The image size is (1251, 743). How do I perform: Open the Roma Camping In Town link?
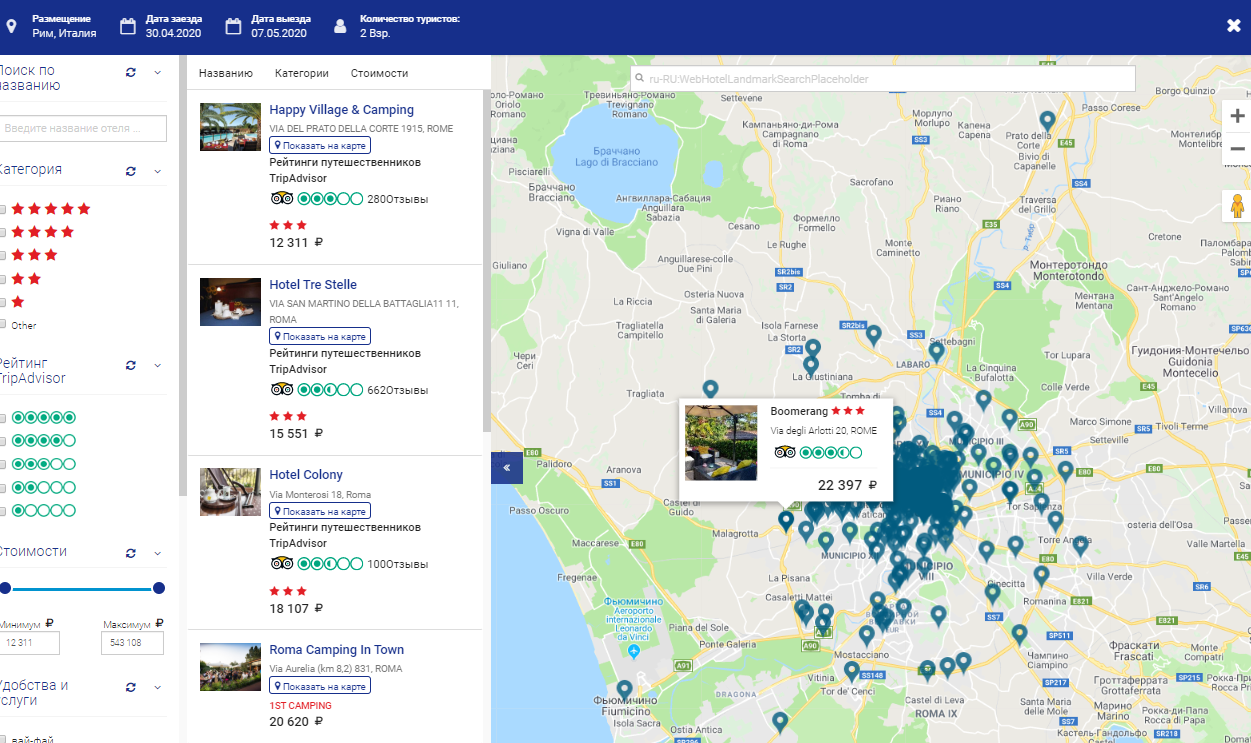click(337, 650)
